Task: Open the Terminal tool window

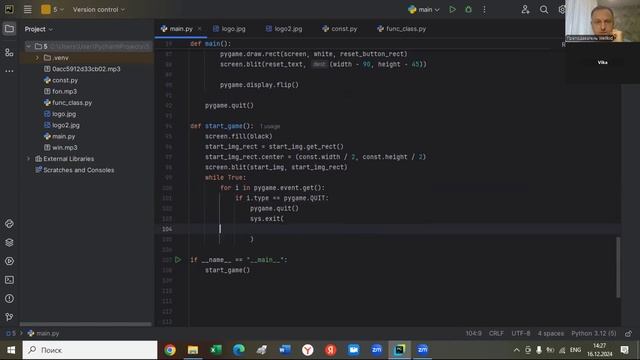Action: (x=9, y=280)
